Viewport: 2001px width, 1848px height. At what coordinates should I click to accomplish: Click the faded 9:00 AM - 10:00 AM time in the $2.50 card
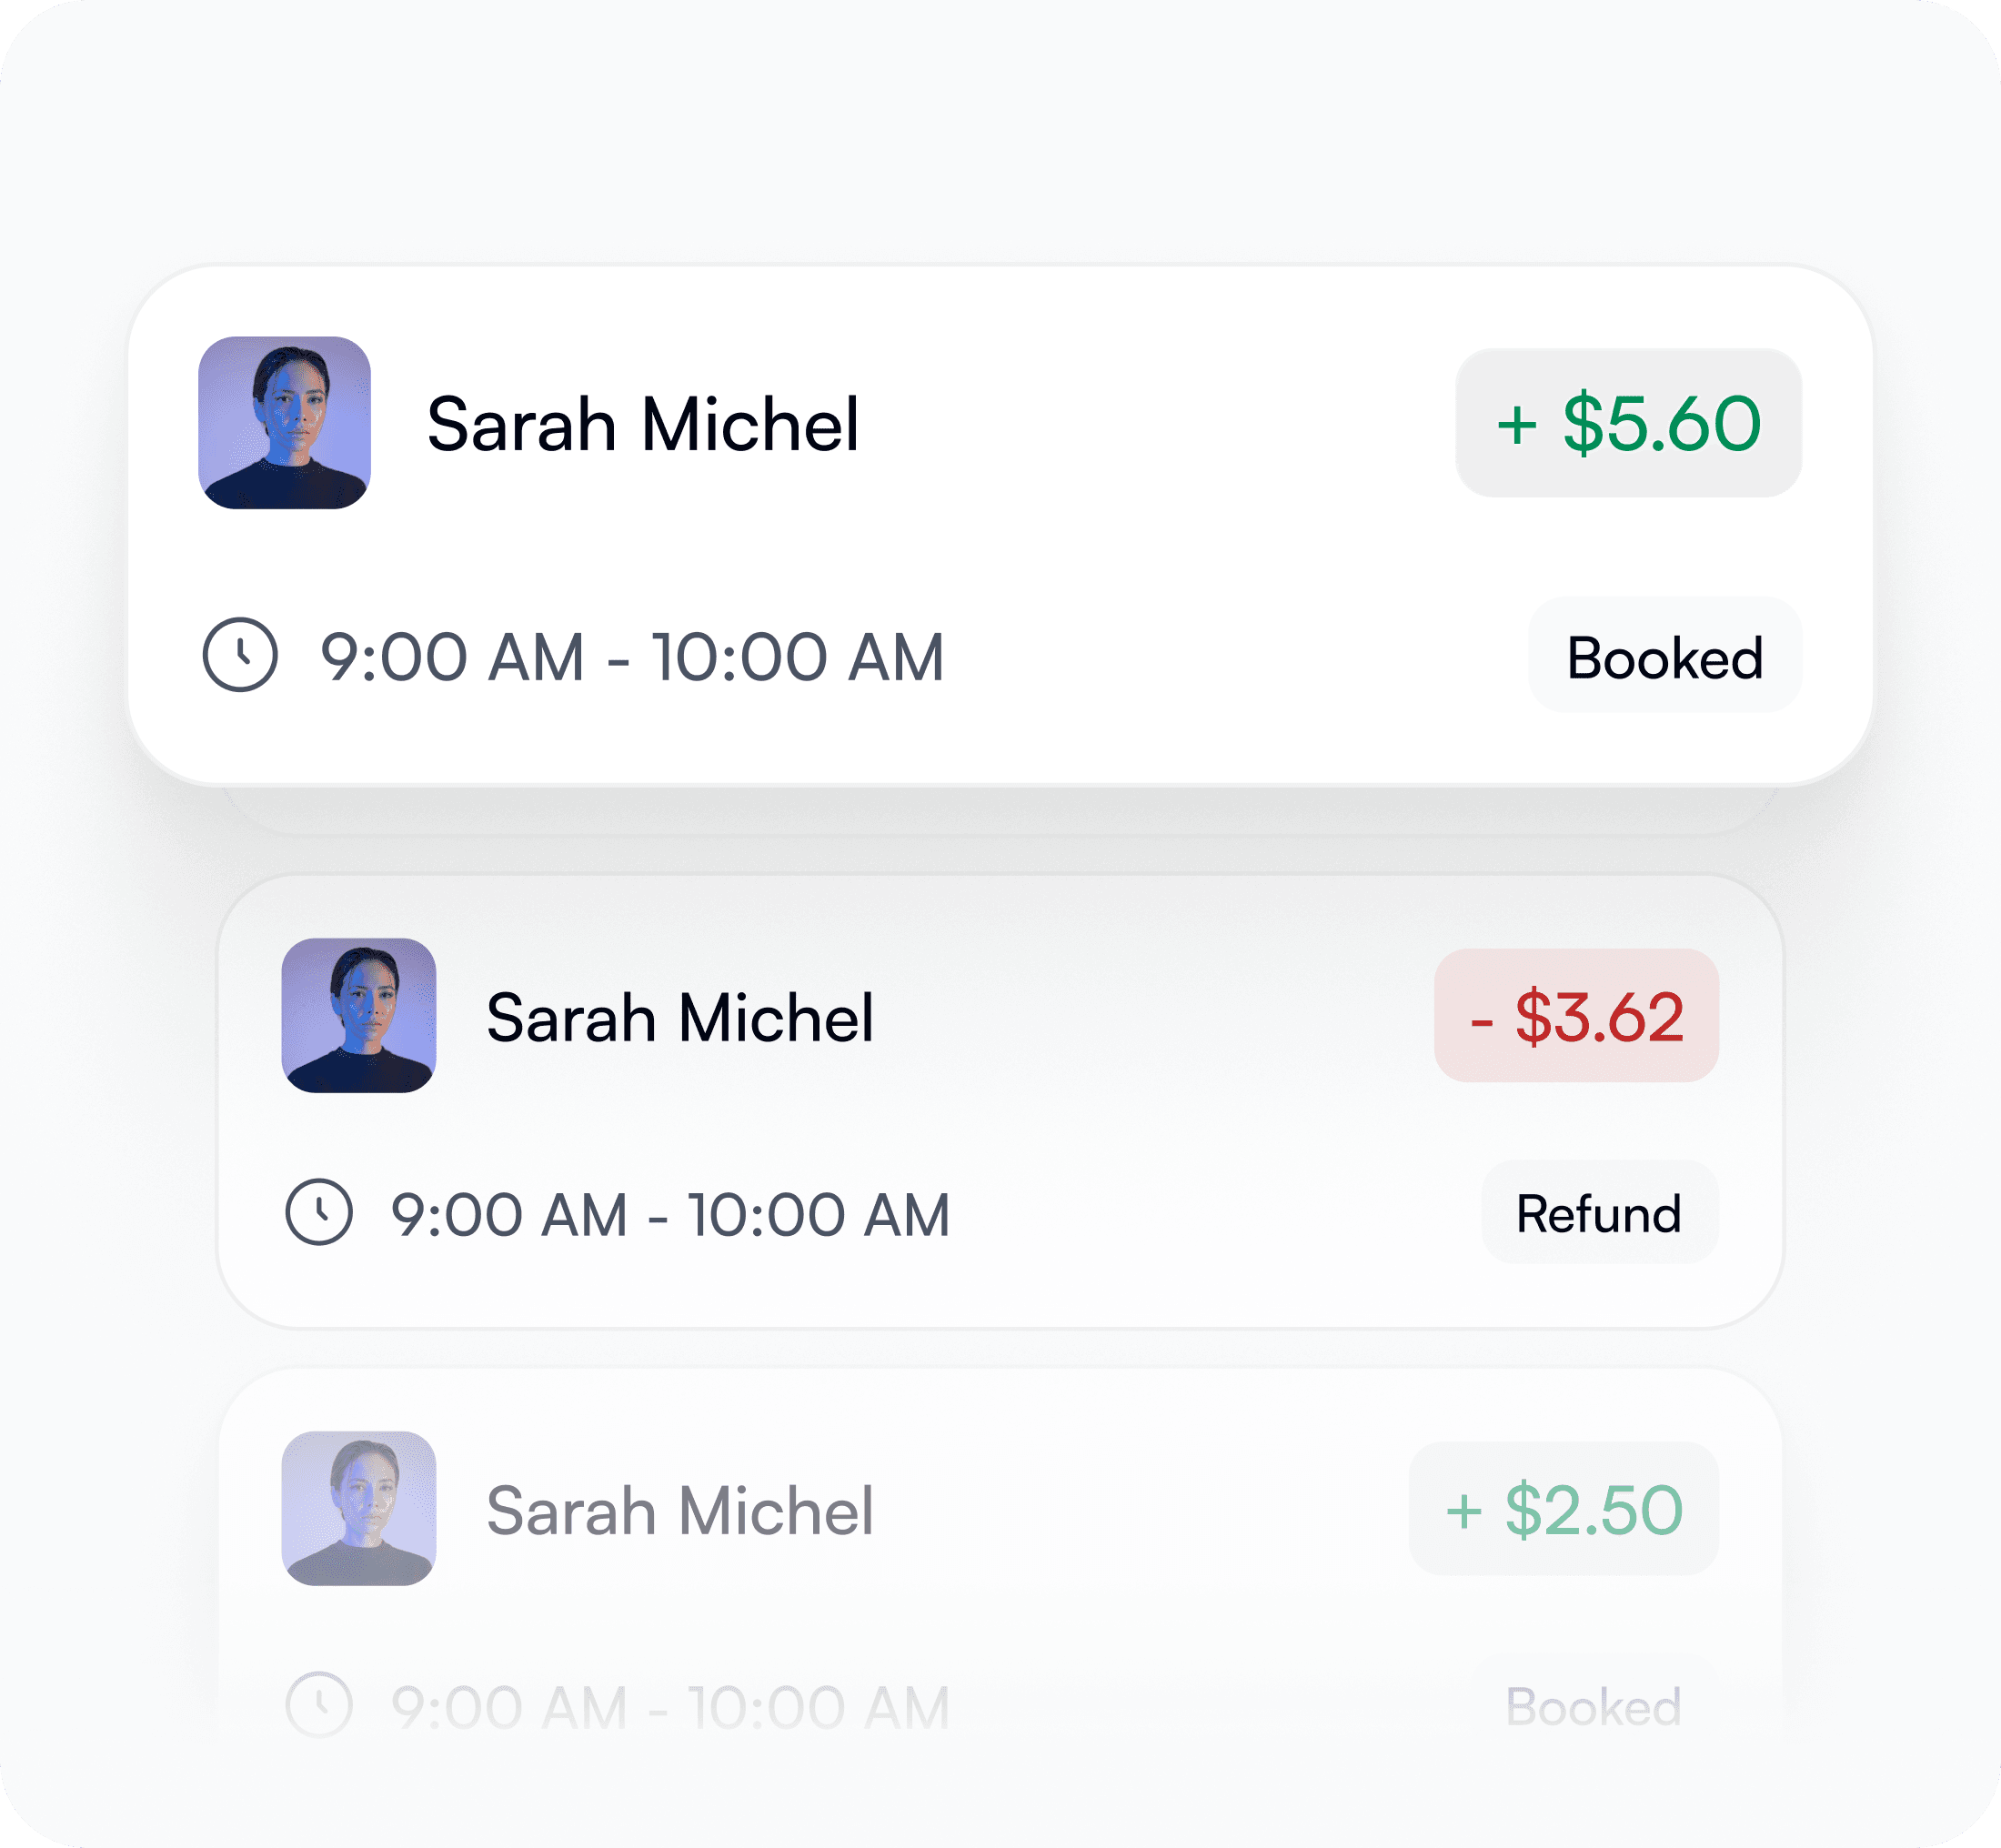tap(669, 1706)
